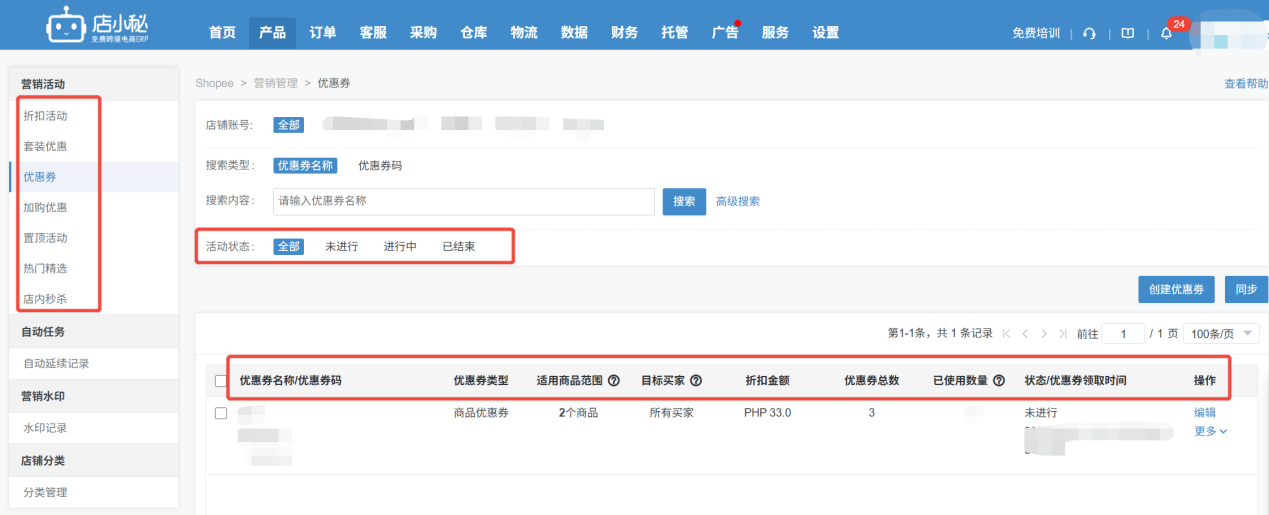Click 免费培训 in the header
The height and width of the screenshot is (515, 1269).
coord(1036,33)
